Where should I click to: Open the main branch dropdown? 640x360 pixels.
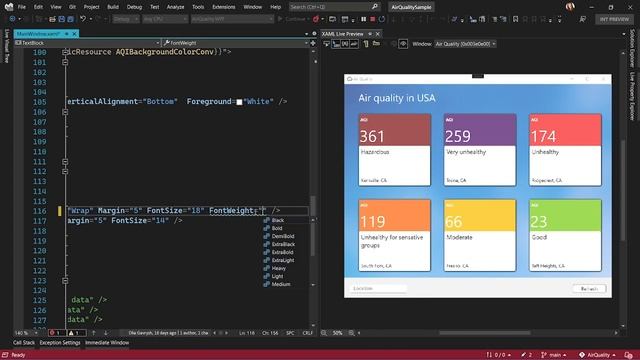click(553, 355)
